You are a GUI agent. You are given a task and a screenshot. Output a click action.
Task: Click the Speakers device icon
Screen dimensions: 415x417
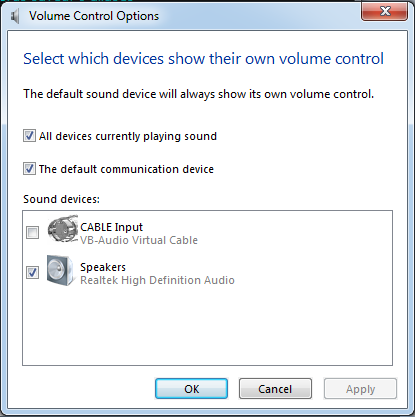point(60,270)
